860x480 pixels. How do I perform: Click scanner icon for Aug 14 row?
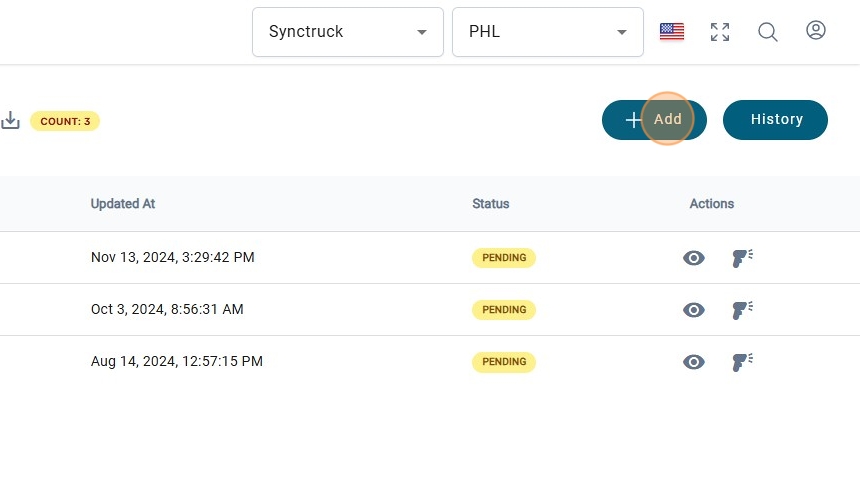coord(742,362)
